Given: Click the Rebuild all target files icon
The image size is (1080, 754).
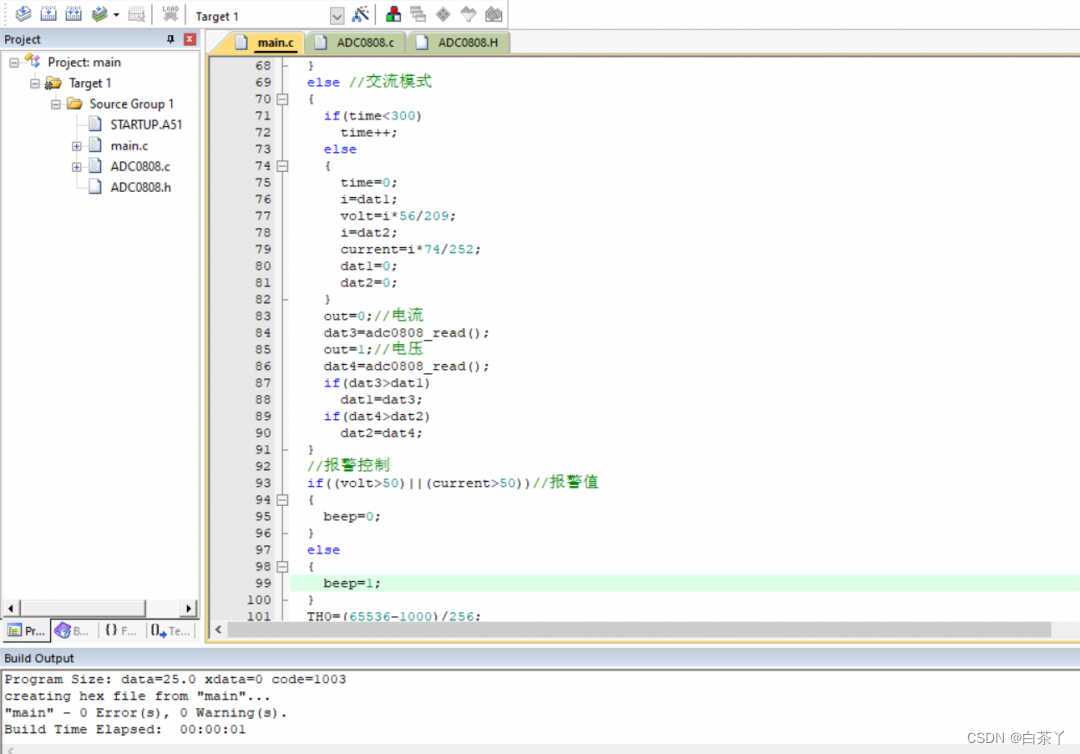Looking at the screenshot, I should coord(74,14).
